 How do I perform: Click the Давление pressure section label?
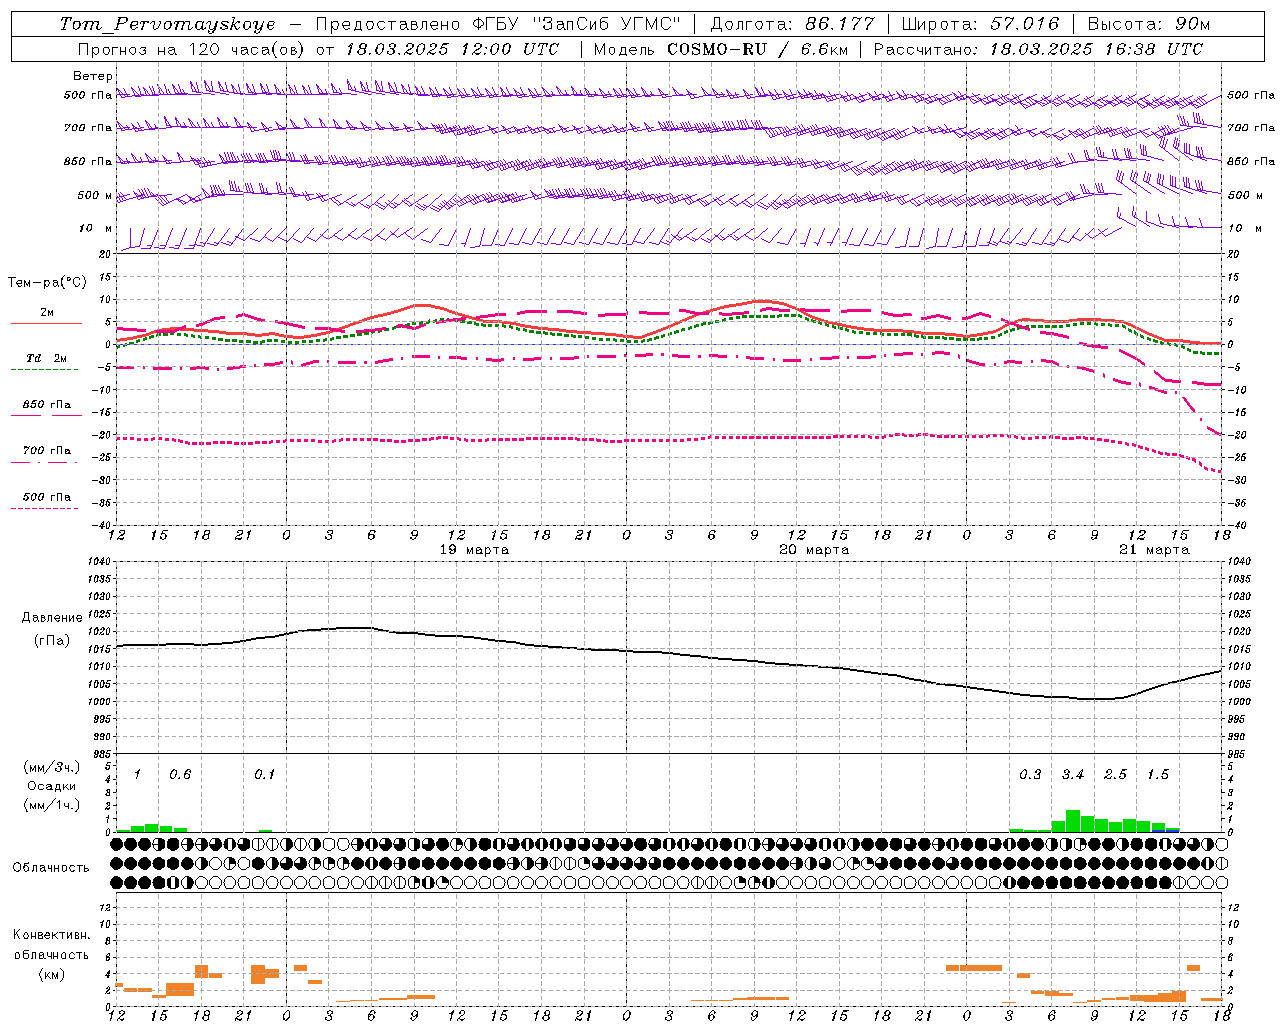point(52,618)
